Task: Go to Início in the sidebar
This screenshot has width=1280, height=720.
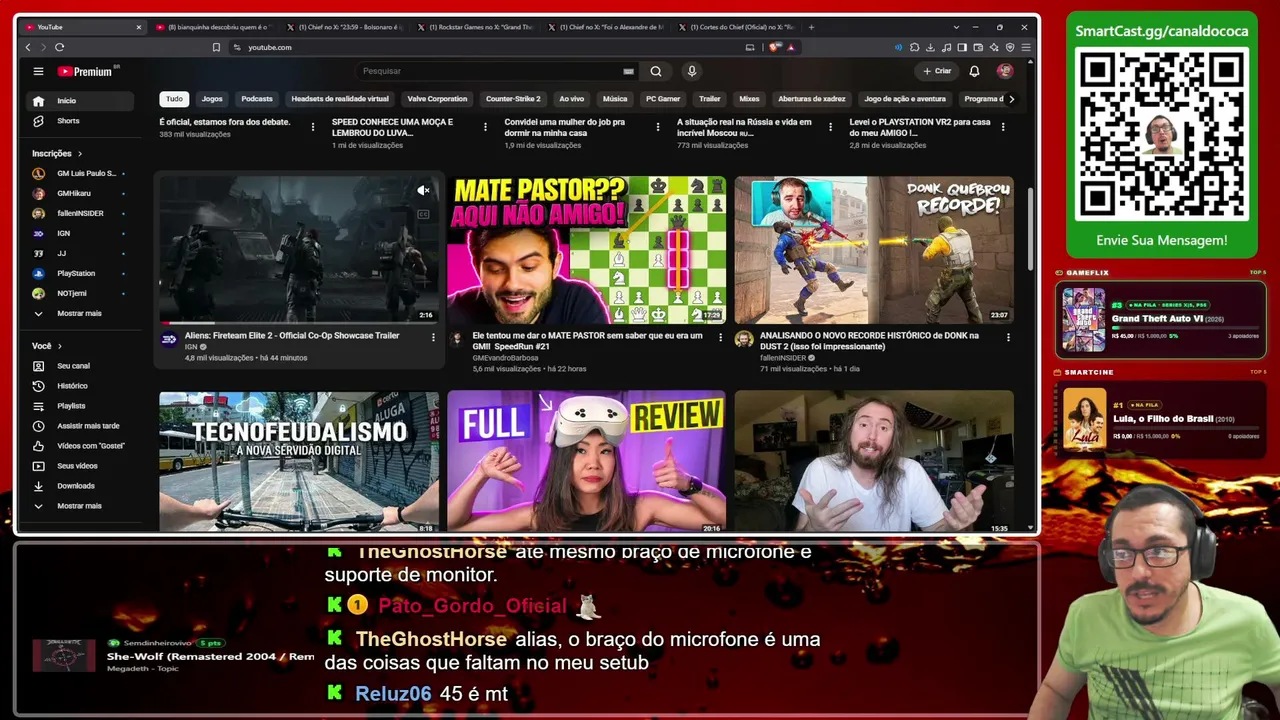Action: point(81,101)
